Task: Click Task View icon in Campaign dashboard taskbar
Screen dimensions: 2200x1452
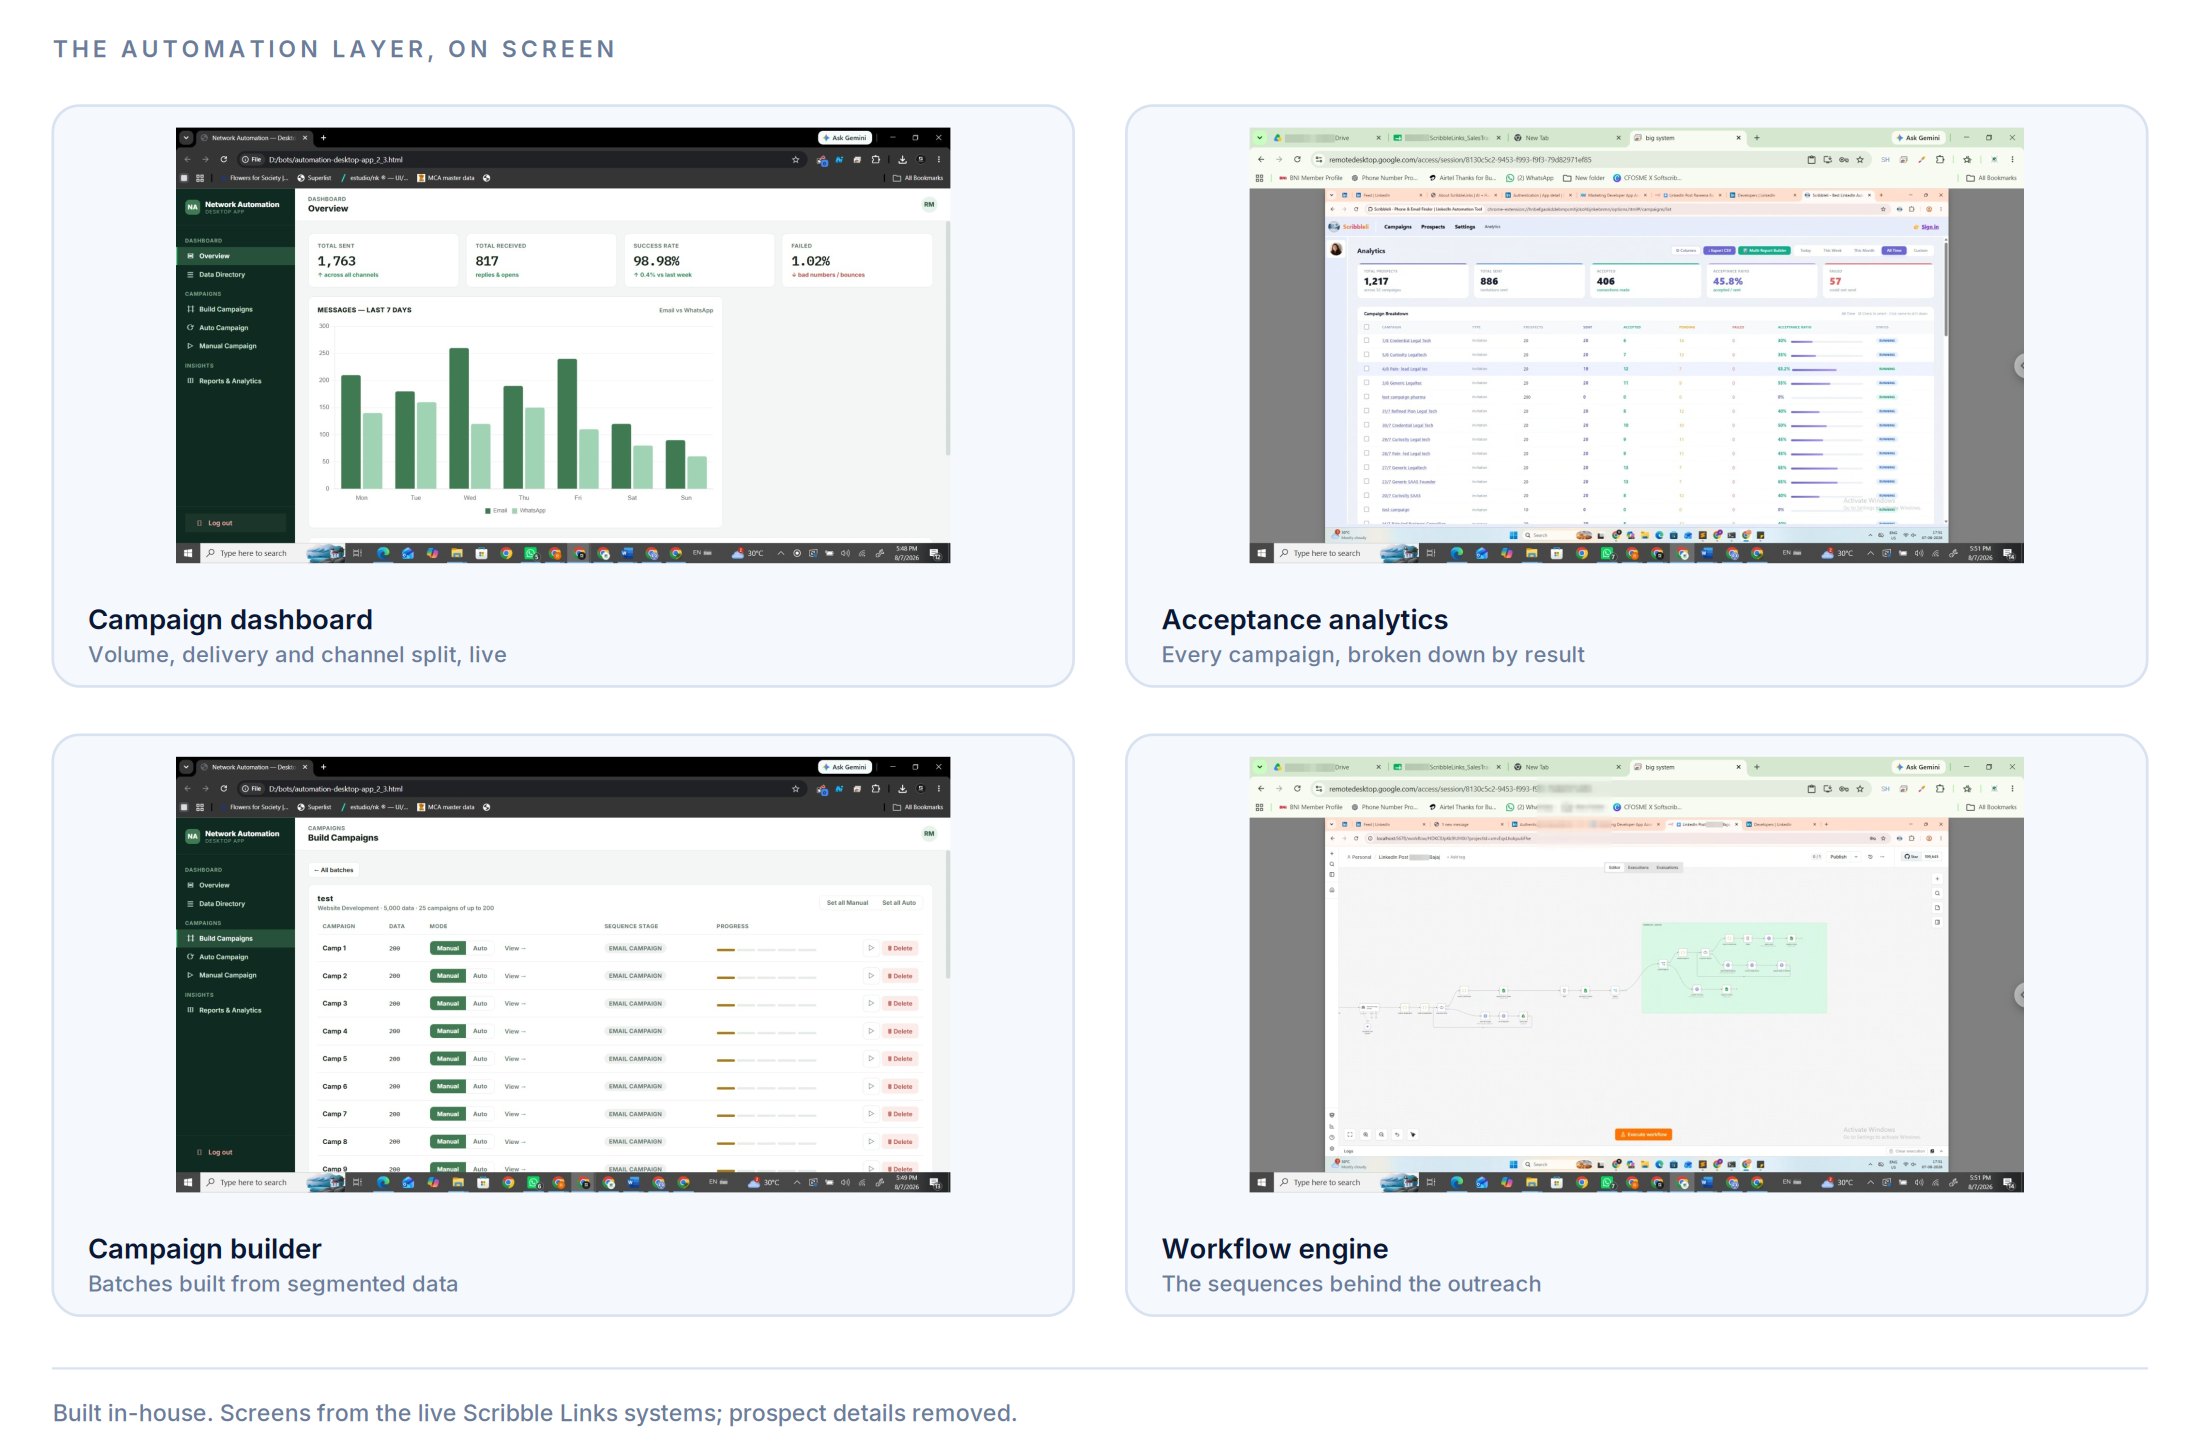Action: [357, 553]
